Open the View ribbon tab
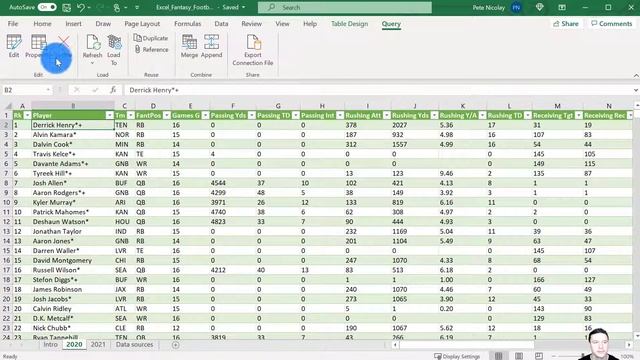This screenshot has width=640, height=360. [x=282, y=24]
